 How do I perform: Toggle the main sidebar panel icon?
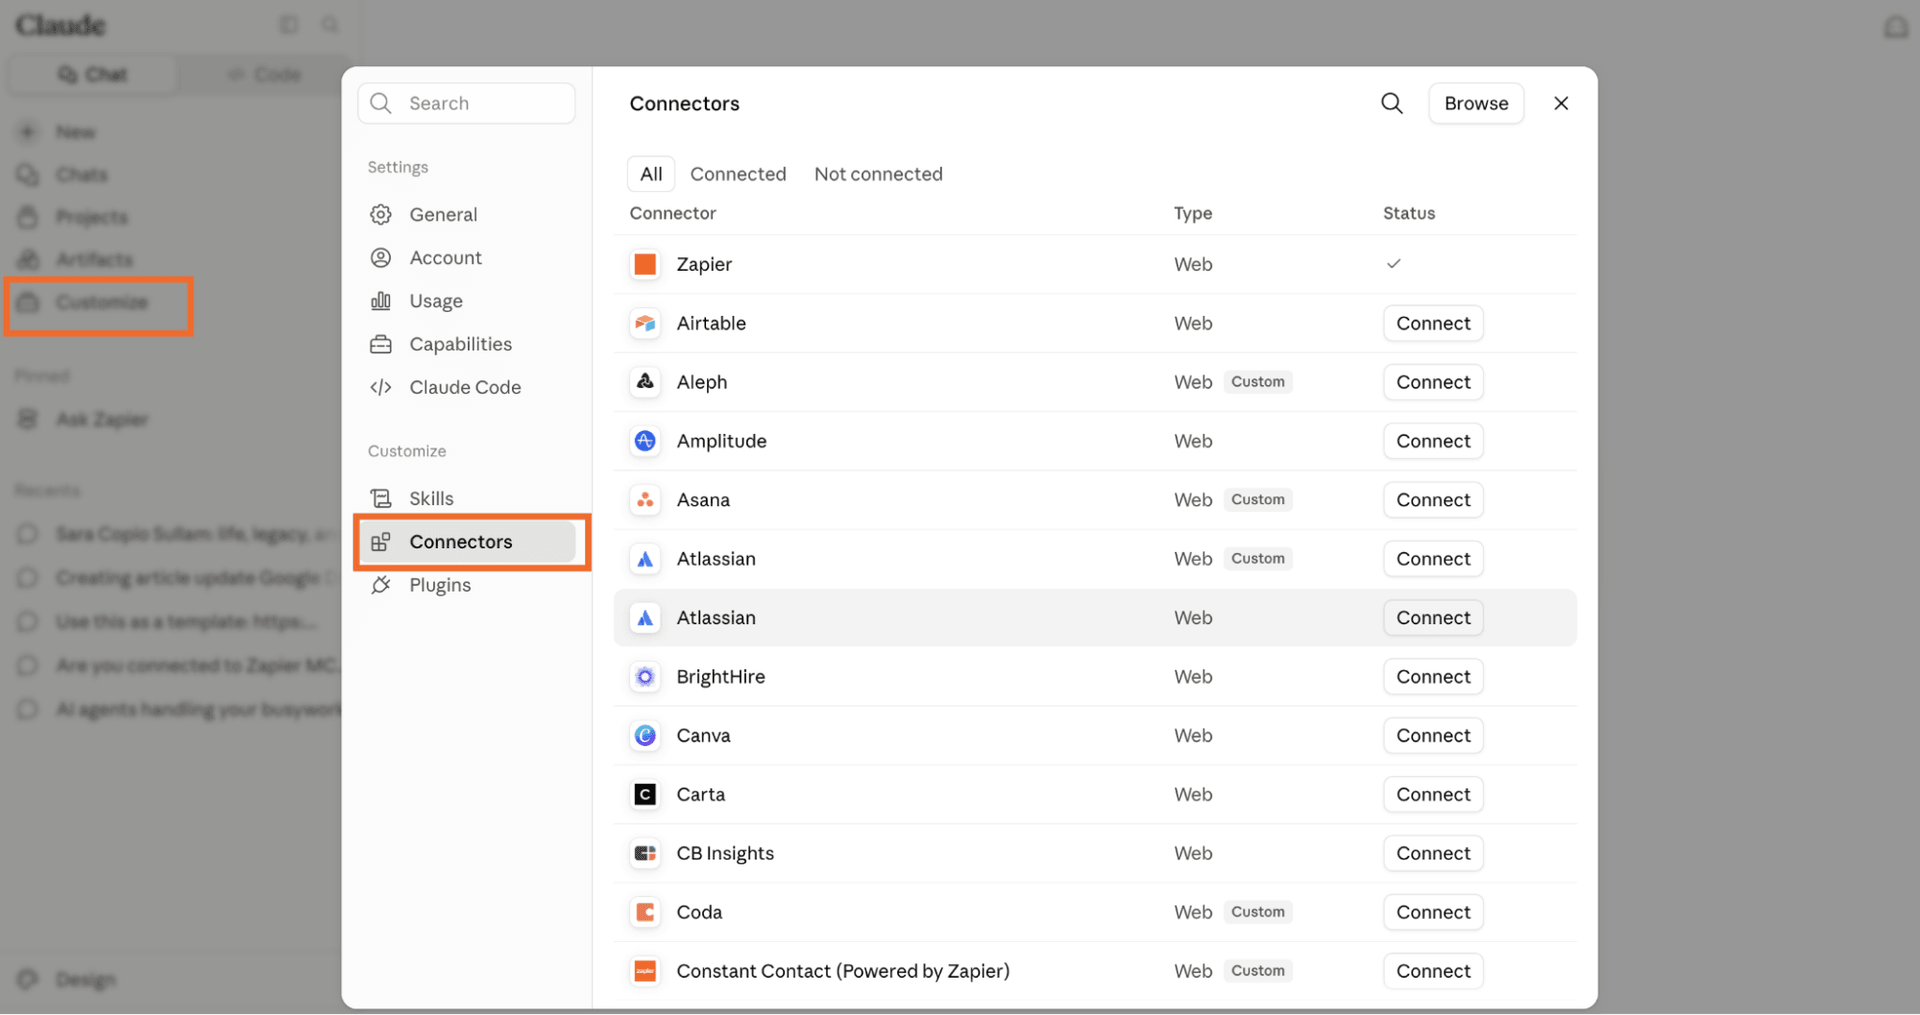coord(289,25)
